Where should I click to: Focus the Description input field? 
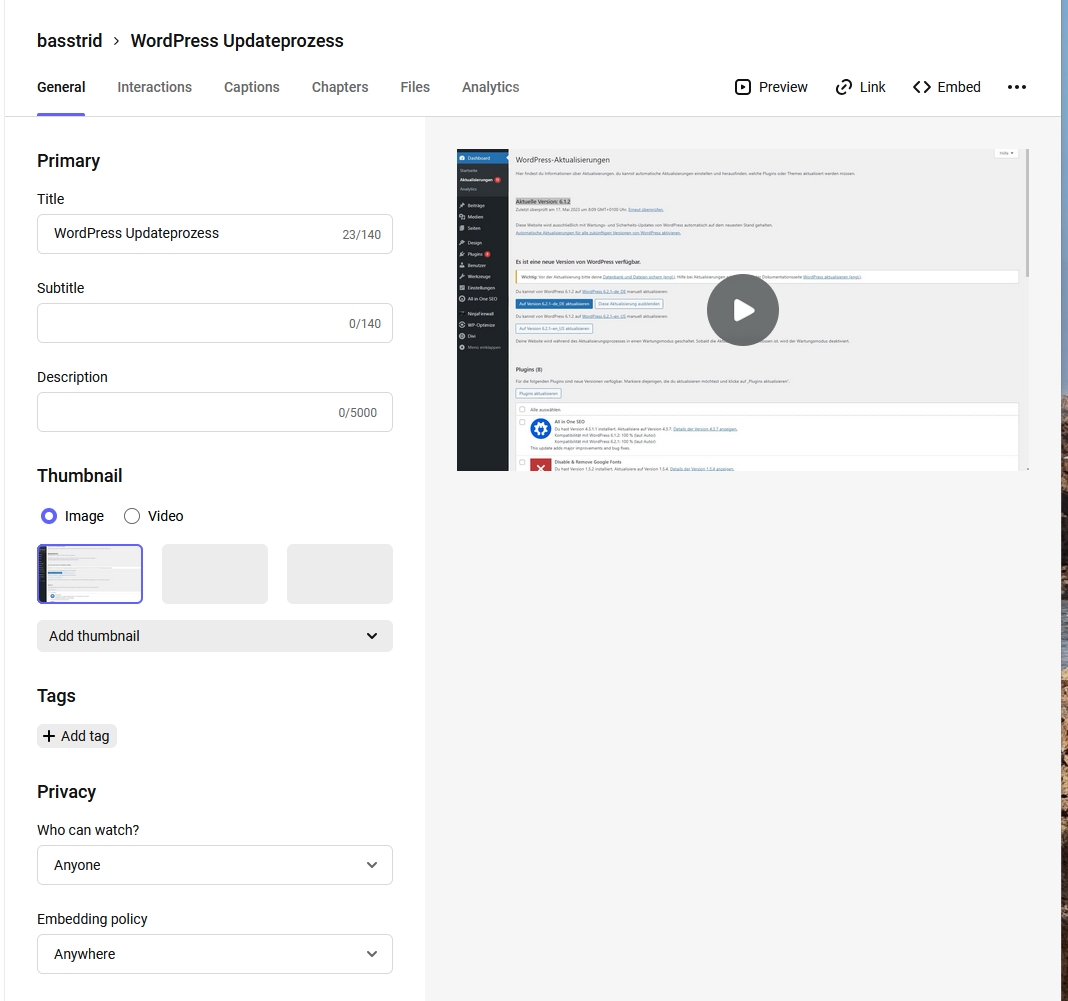215,412
